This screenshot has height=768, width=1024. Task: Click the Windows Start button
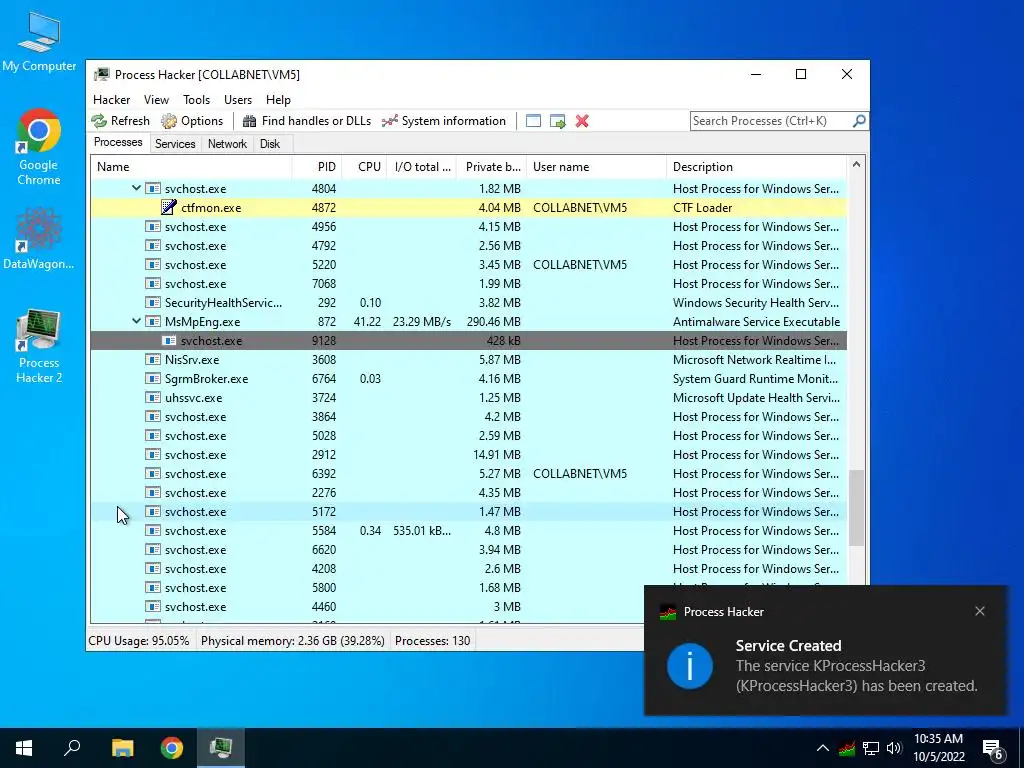coord(24,748)
